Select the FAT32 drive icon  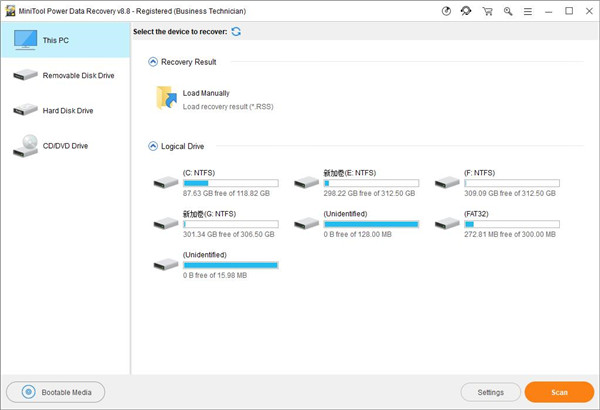coord(447,224)
